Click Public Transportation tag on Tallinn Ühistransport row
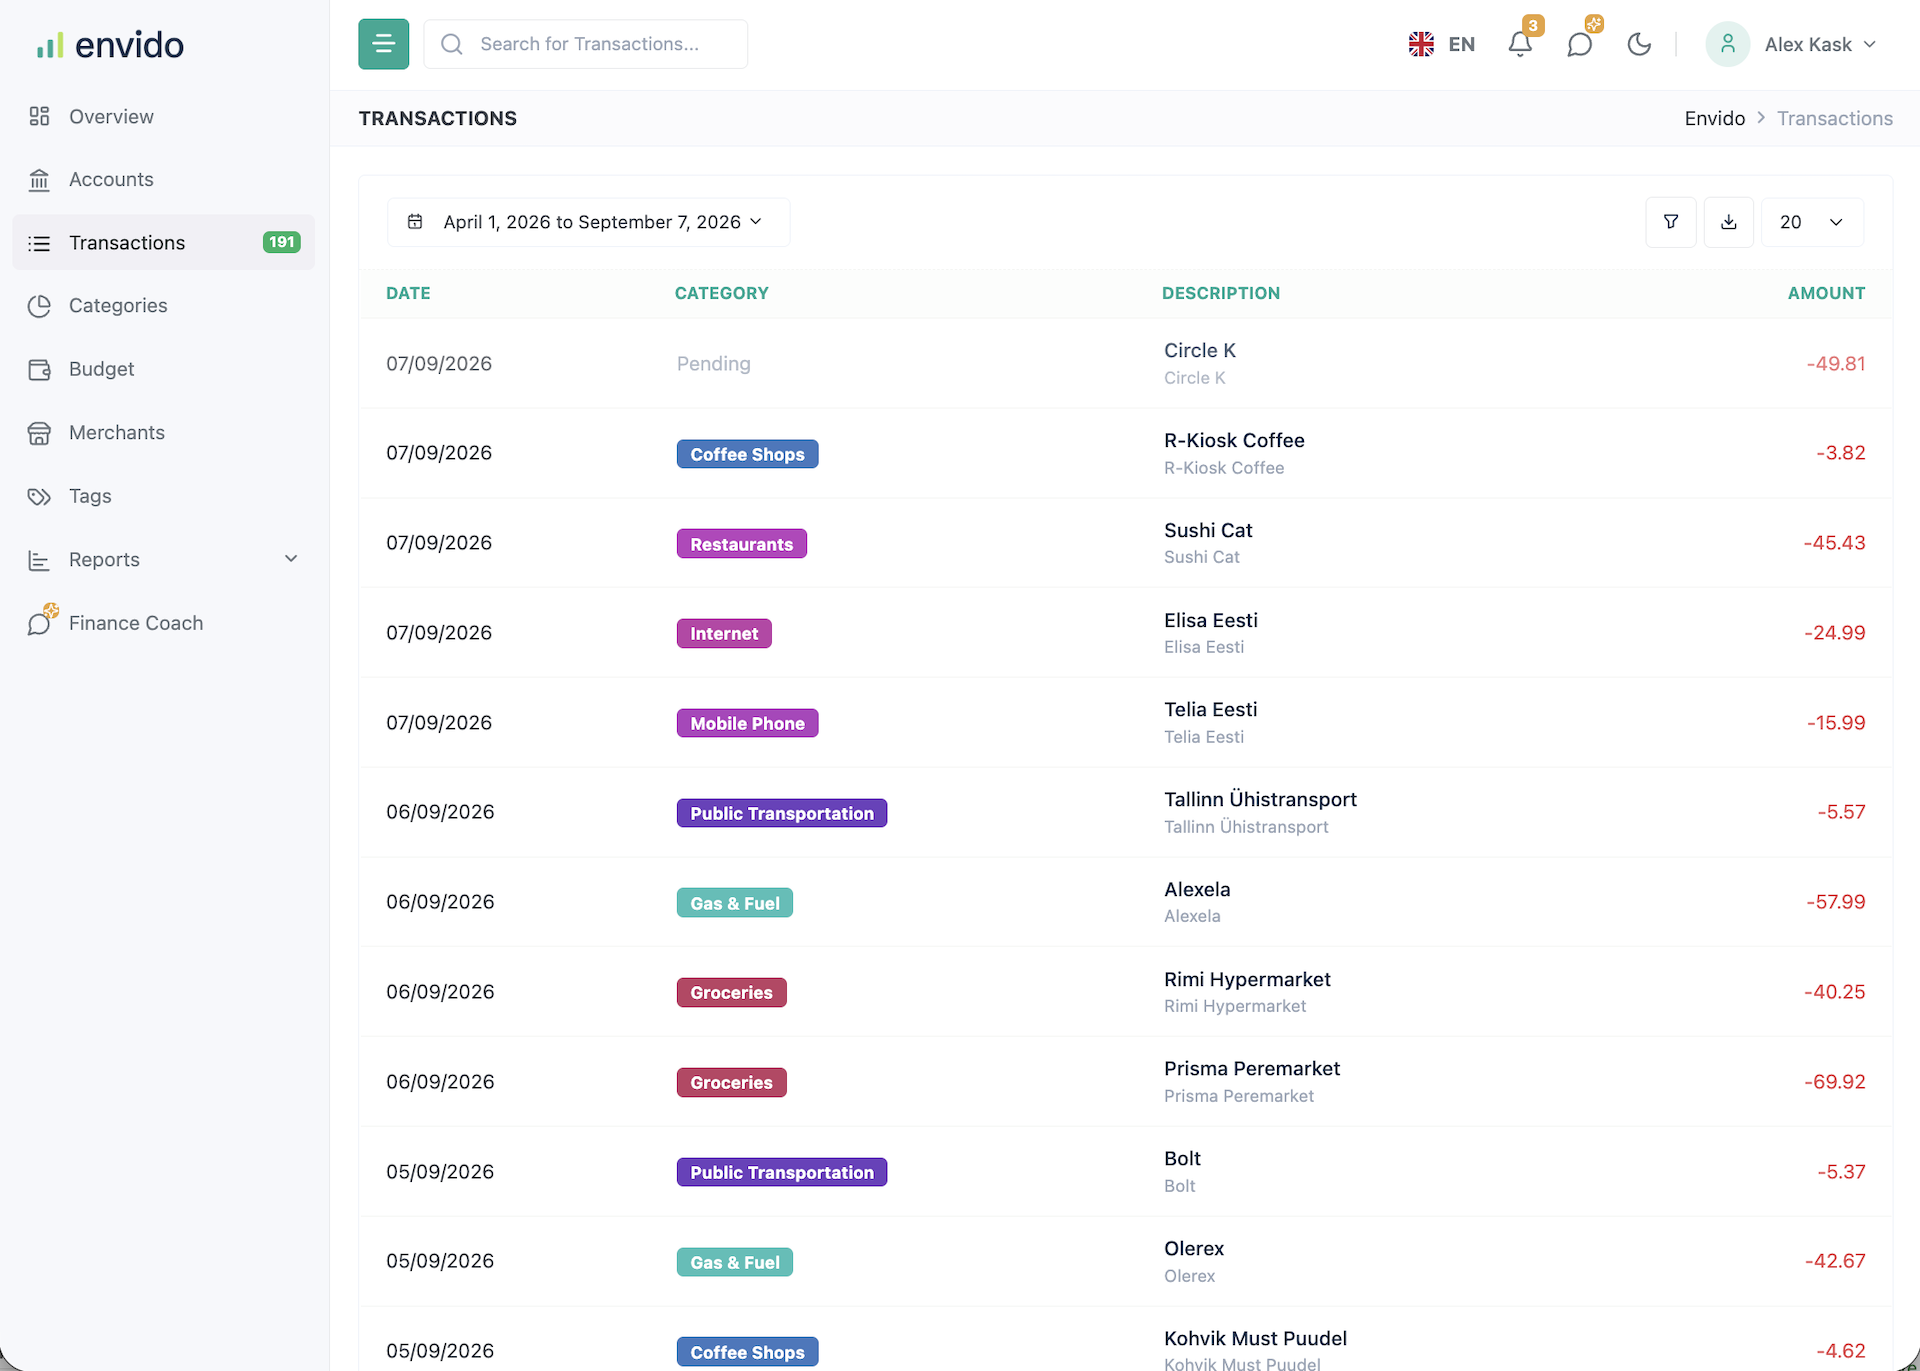Screen dimensions: 1920x1371 (781, 813)
